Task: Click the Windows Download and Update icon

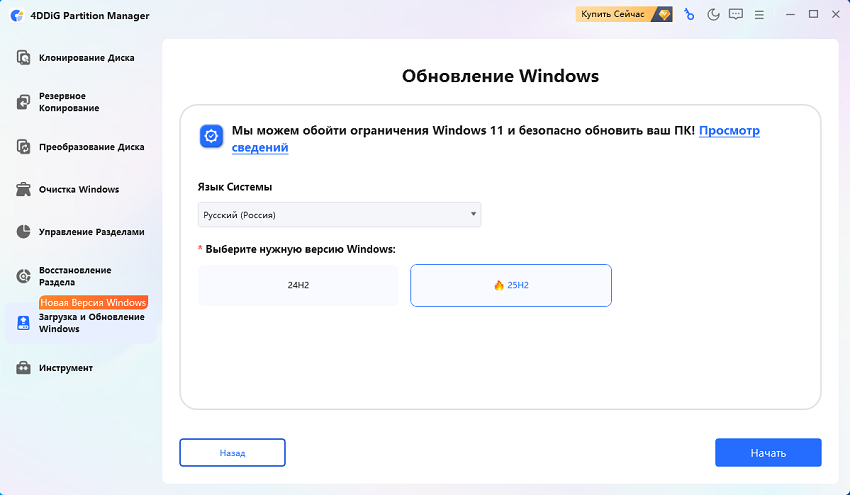Action: click(23, 323)
